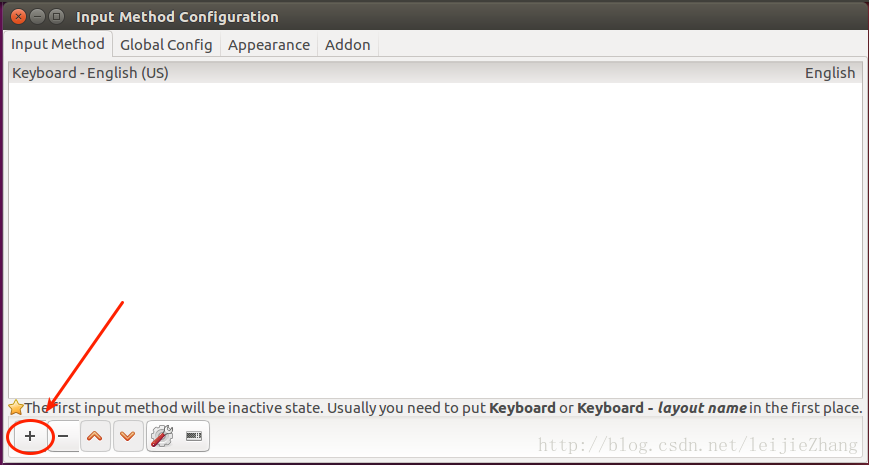Click empty area of input method list
Viewport: 869px width, 465px height.
click(434, 240)
